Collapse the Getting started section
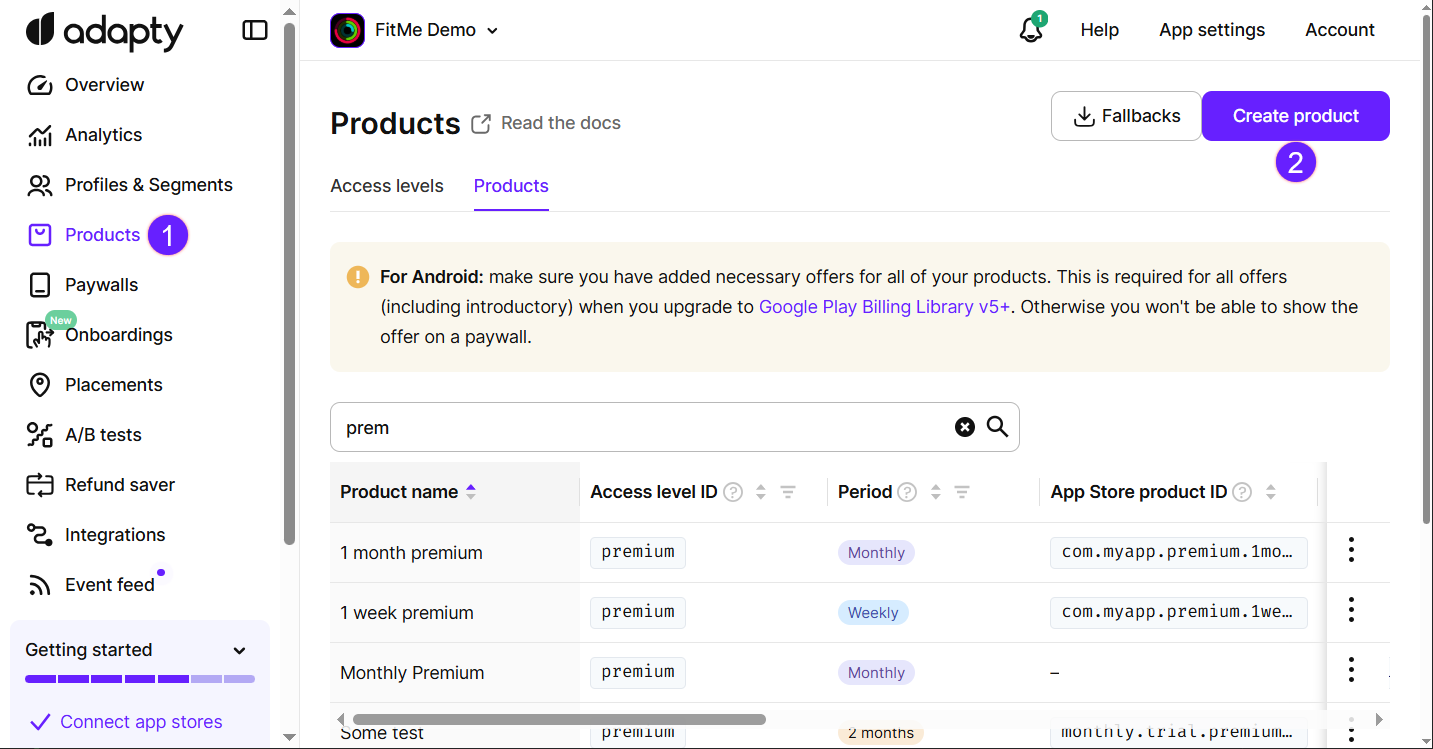The height and width of the screenshot is (749, 1433). coord(239,650)
